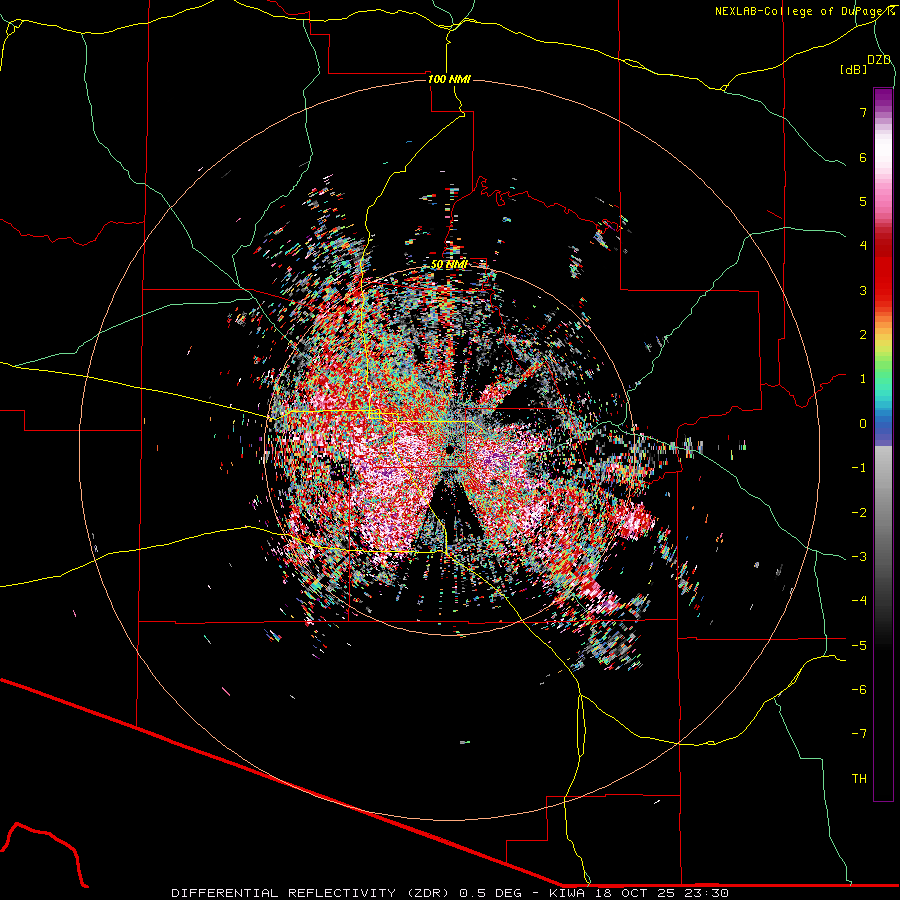The width and height of the screenshot is (900, 900).
Task: Click the TH label on the color scale
Action: (x=859, y=779)
